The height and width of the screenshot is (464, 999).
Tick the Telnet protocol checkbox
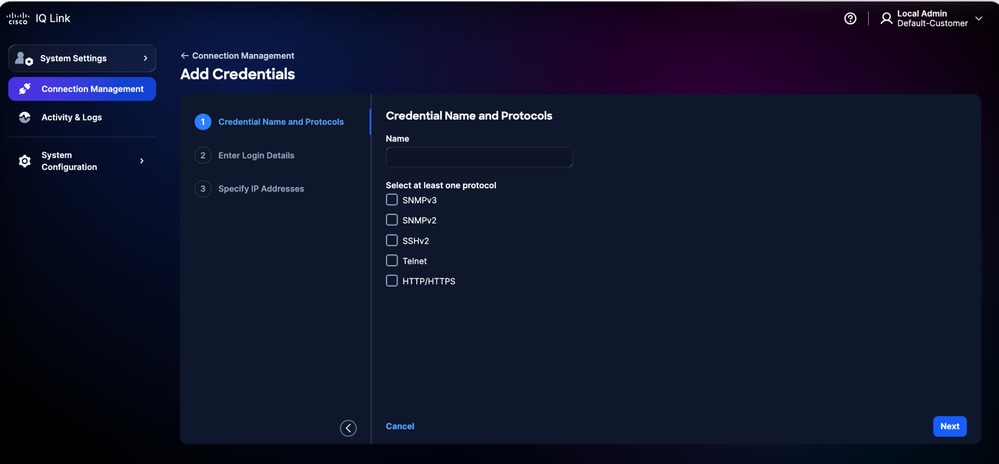[392, 261]
